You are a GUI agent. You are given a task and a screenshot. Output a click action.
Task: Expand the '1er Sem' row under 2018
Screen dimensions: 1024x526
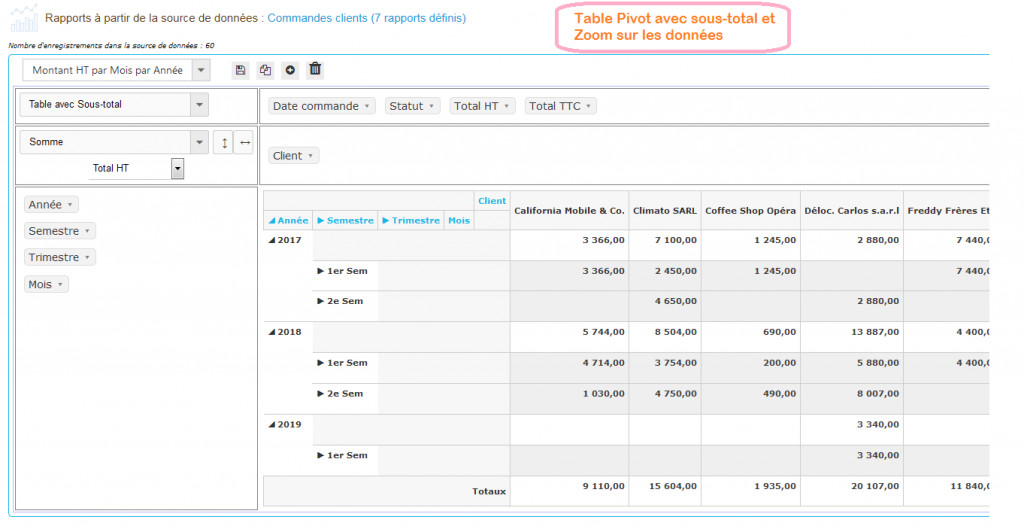point(321,363)
